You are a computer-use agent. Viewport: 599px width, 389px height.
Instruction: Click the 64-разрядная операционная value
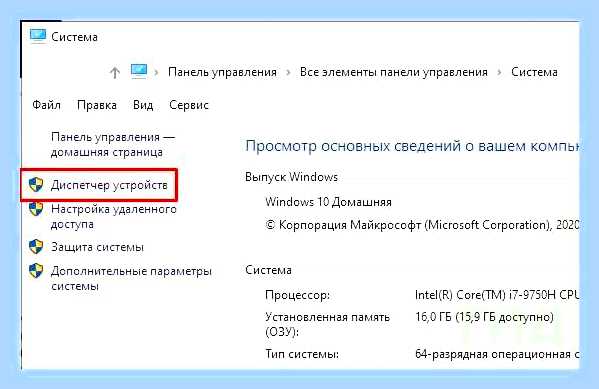(x=497, y=354)
